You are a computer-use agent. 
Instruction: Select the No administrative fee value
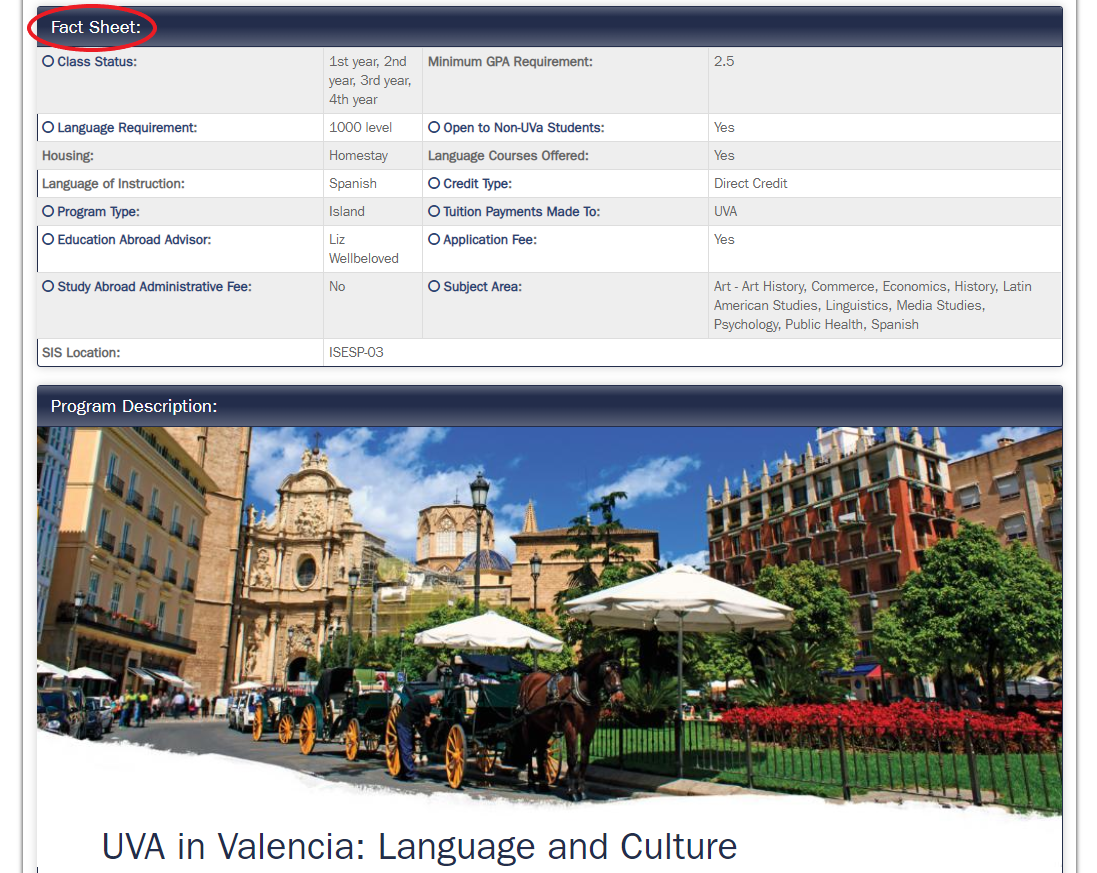click(x=337, y=286)
